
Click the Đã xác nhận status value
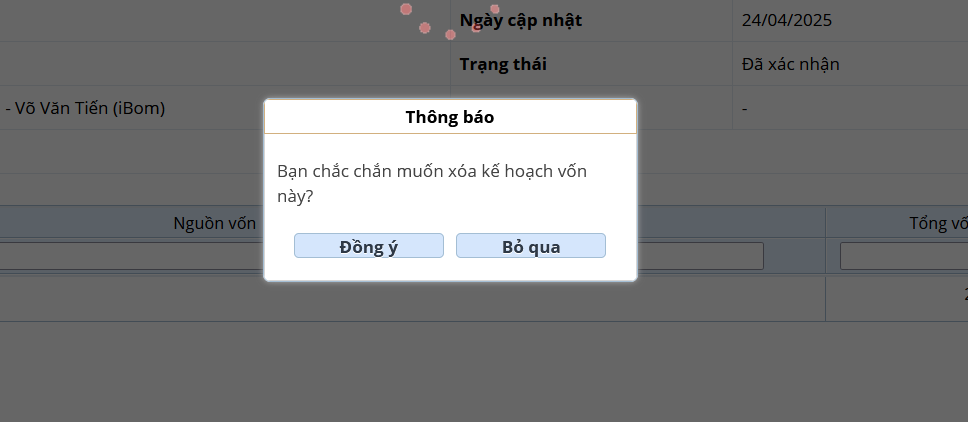790,64
